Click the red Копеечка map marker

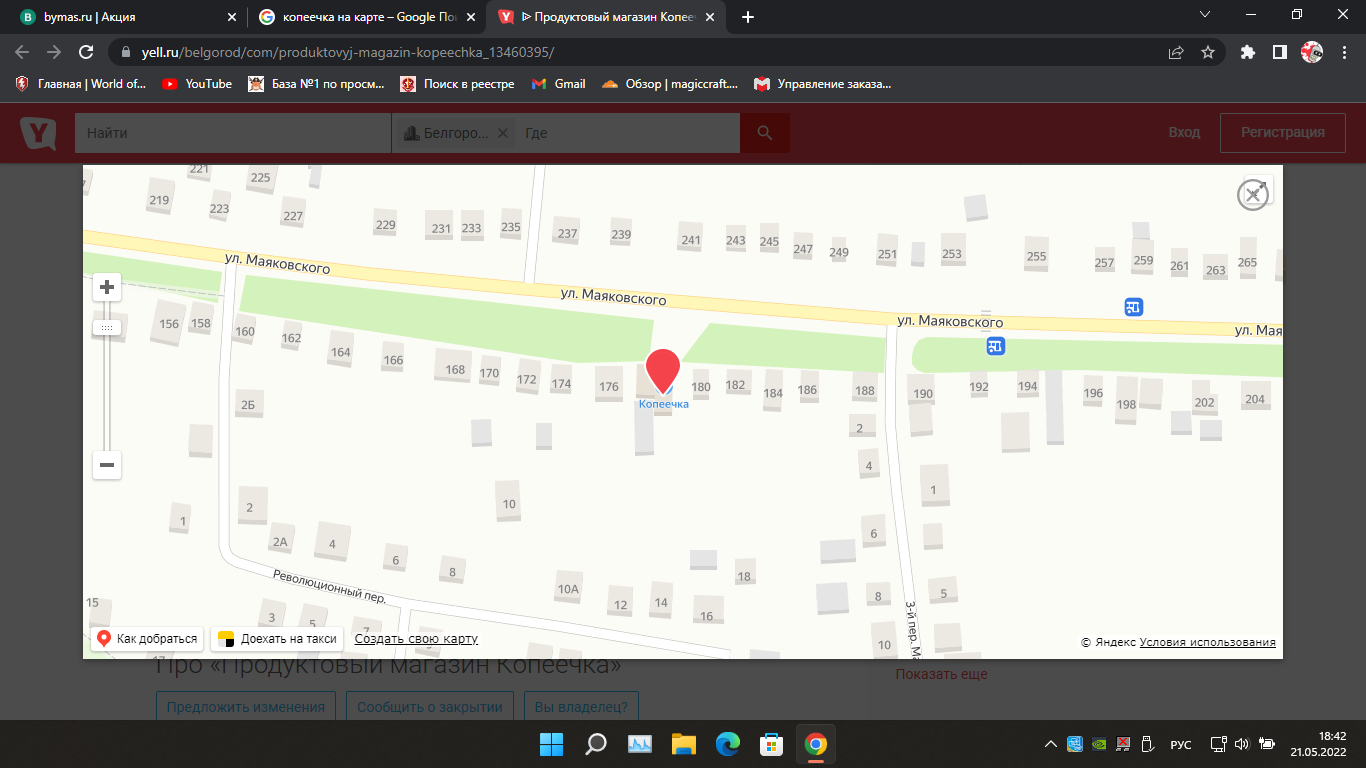click(x=663, y=370)
